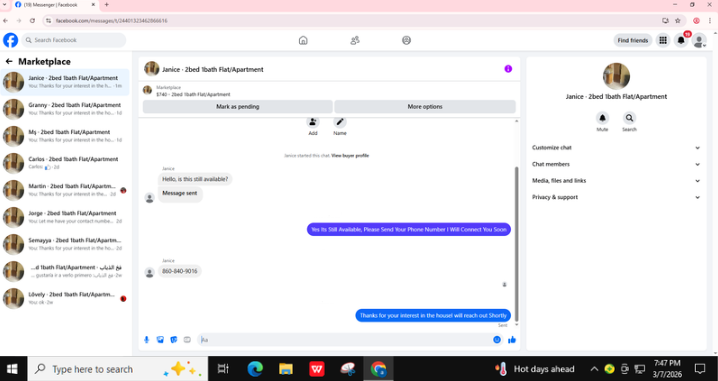Open the Windows notification center
Viewport: 718px width, 381px height.
(x=700, y=369)
